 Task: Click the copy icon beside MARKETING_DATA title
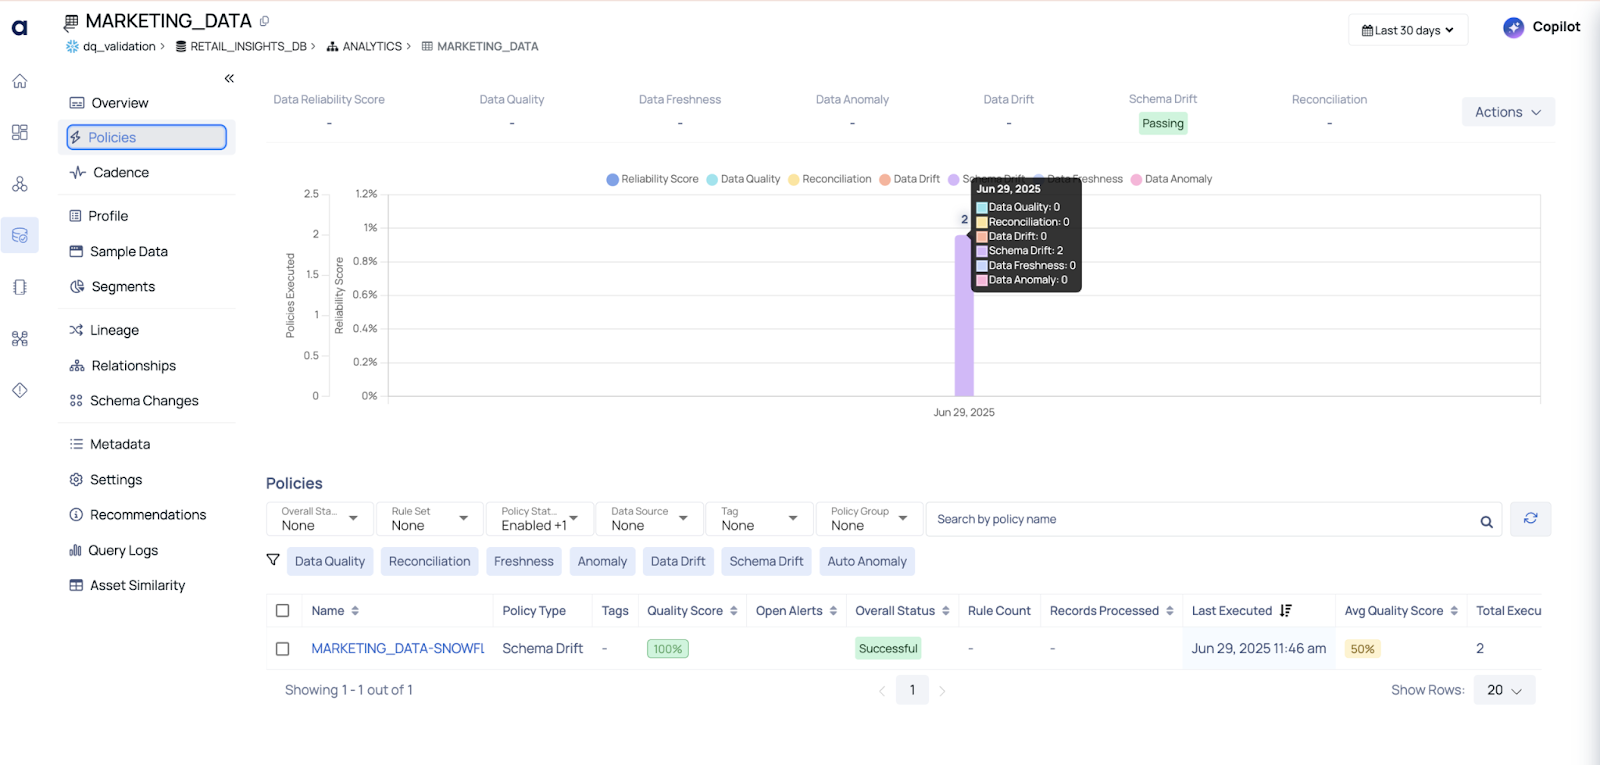tap(264, 21)
